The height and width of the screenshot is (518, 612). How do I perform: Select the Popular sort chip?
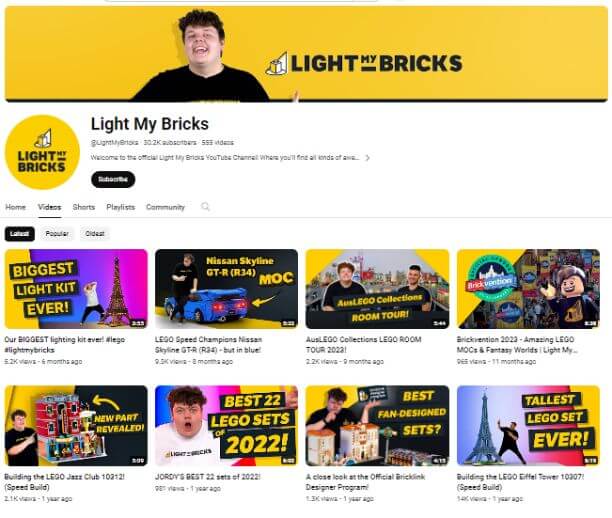(x=57, y=233)
